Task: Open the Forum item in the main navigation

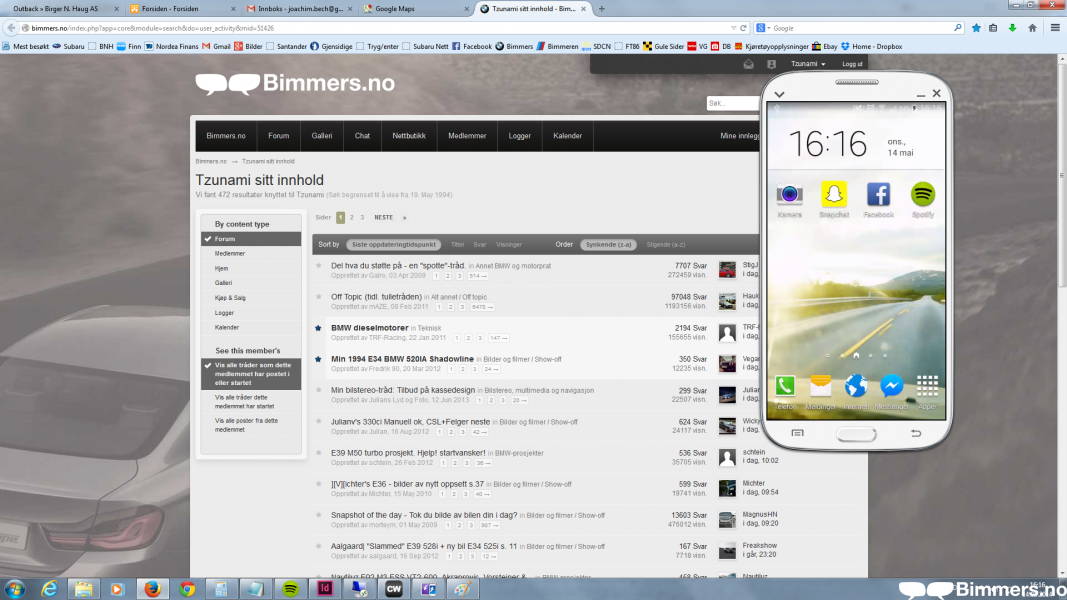Action: (278, 136)
